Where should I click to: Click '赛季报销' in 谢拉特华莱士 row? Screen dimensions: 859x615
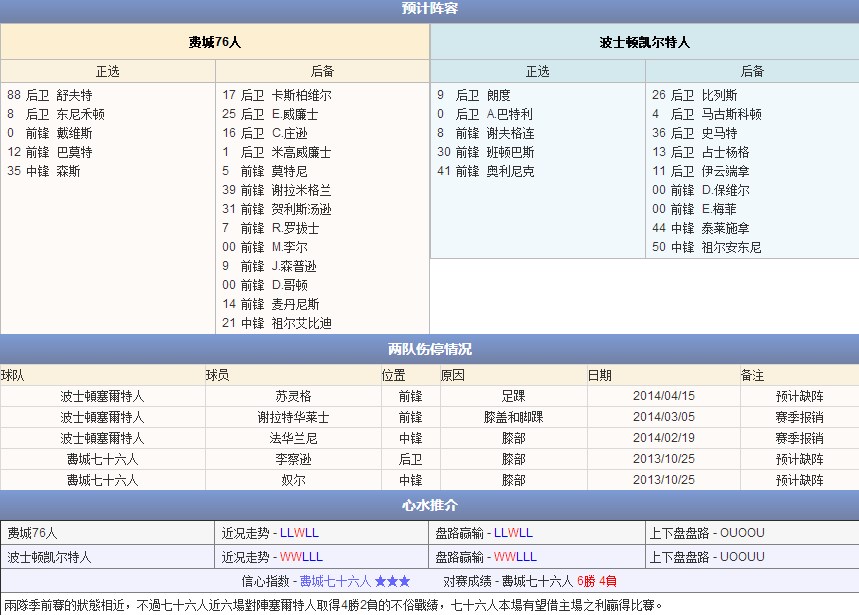point(799,417)
